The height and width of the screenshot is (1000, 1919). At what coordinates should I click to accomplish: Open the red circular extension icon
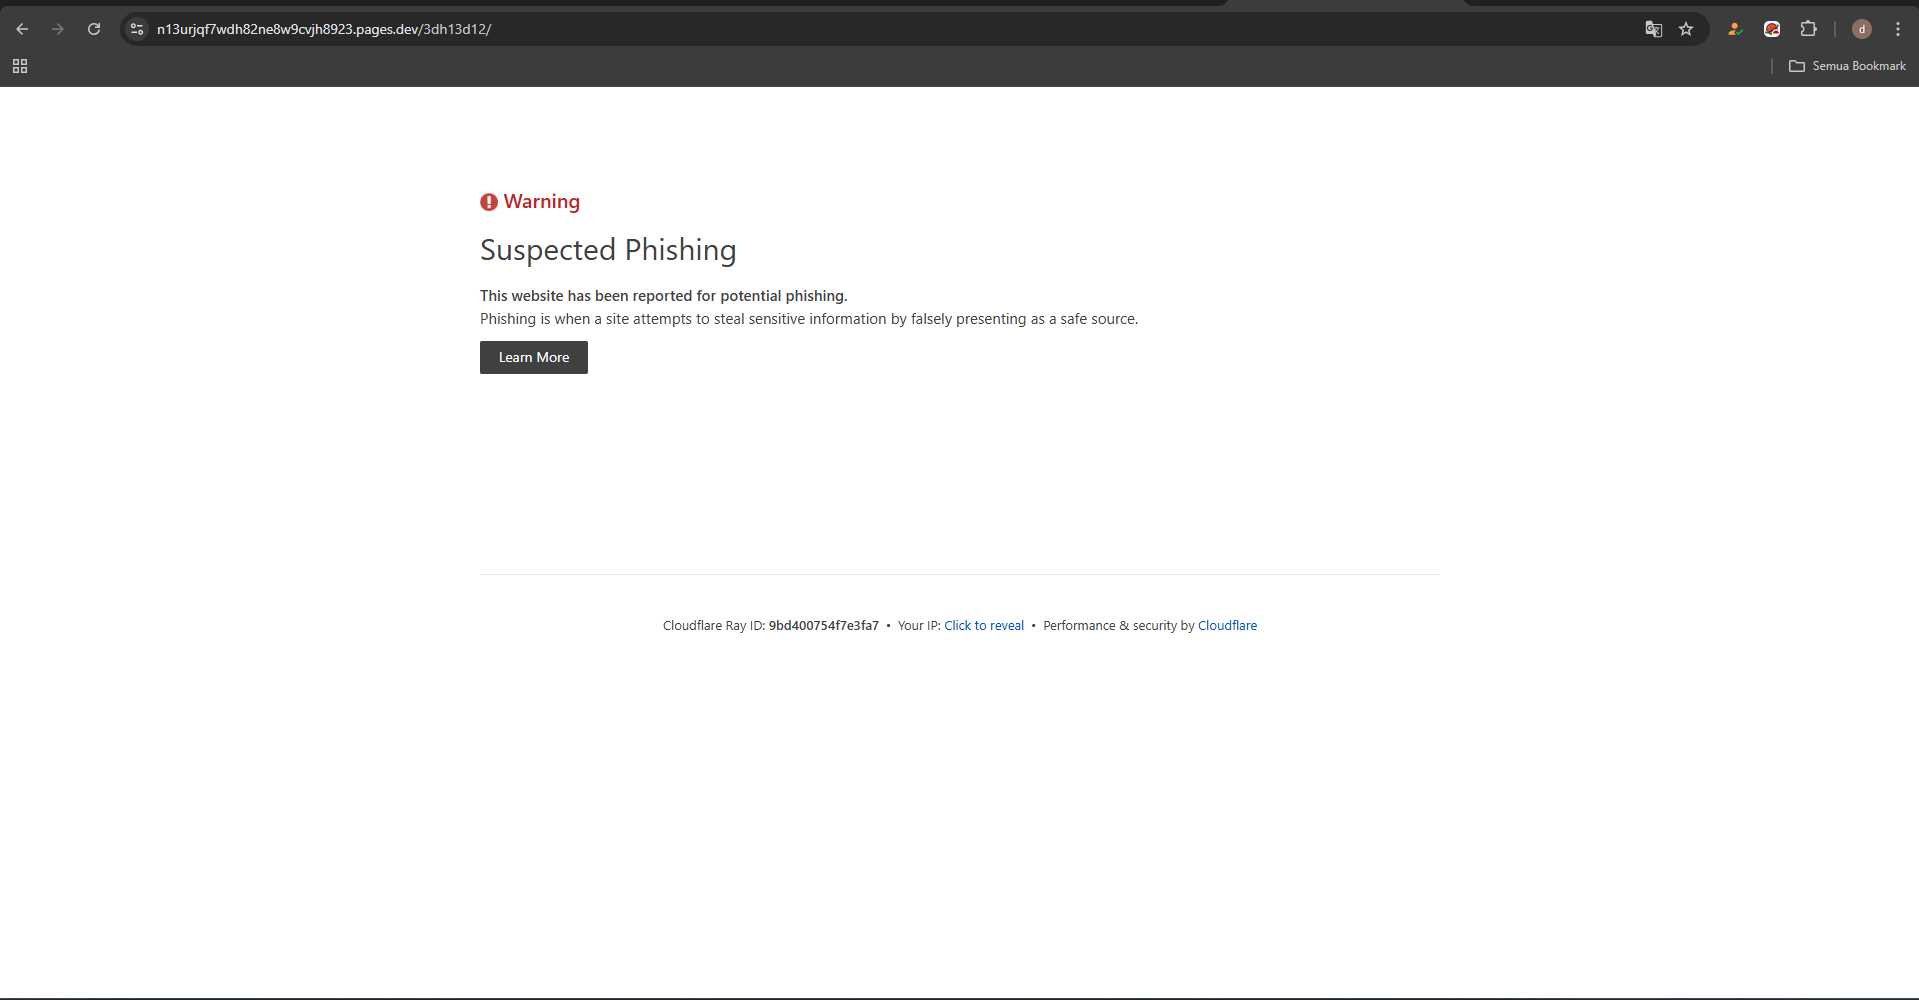1772,29
